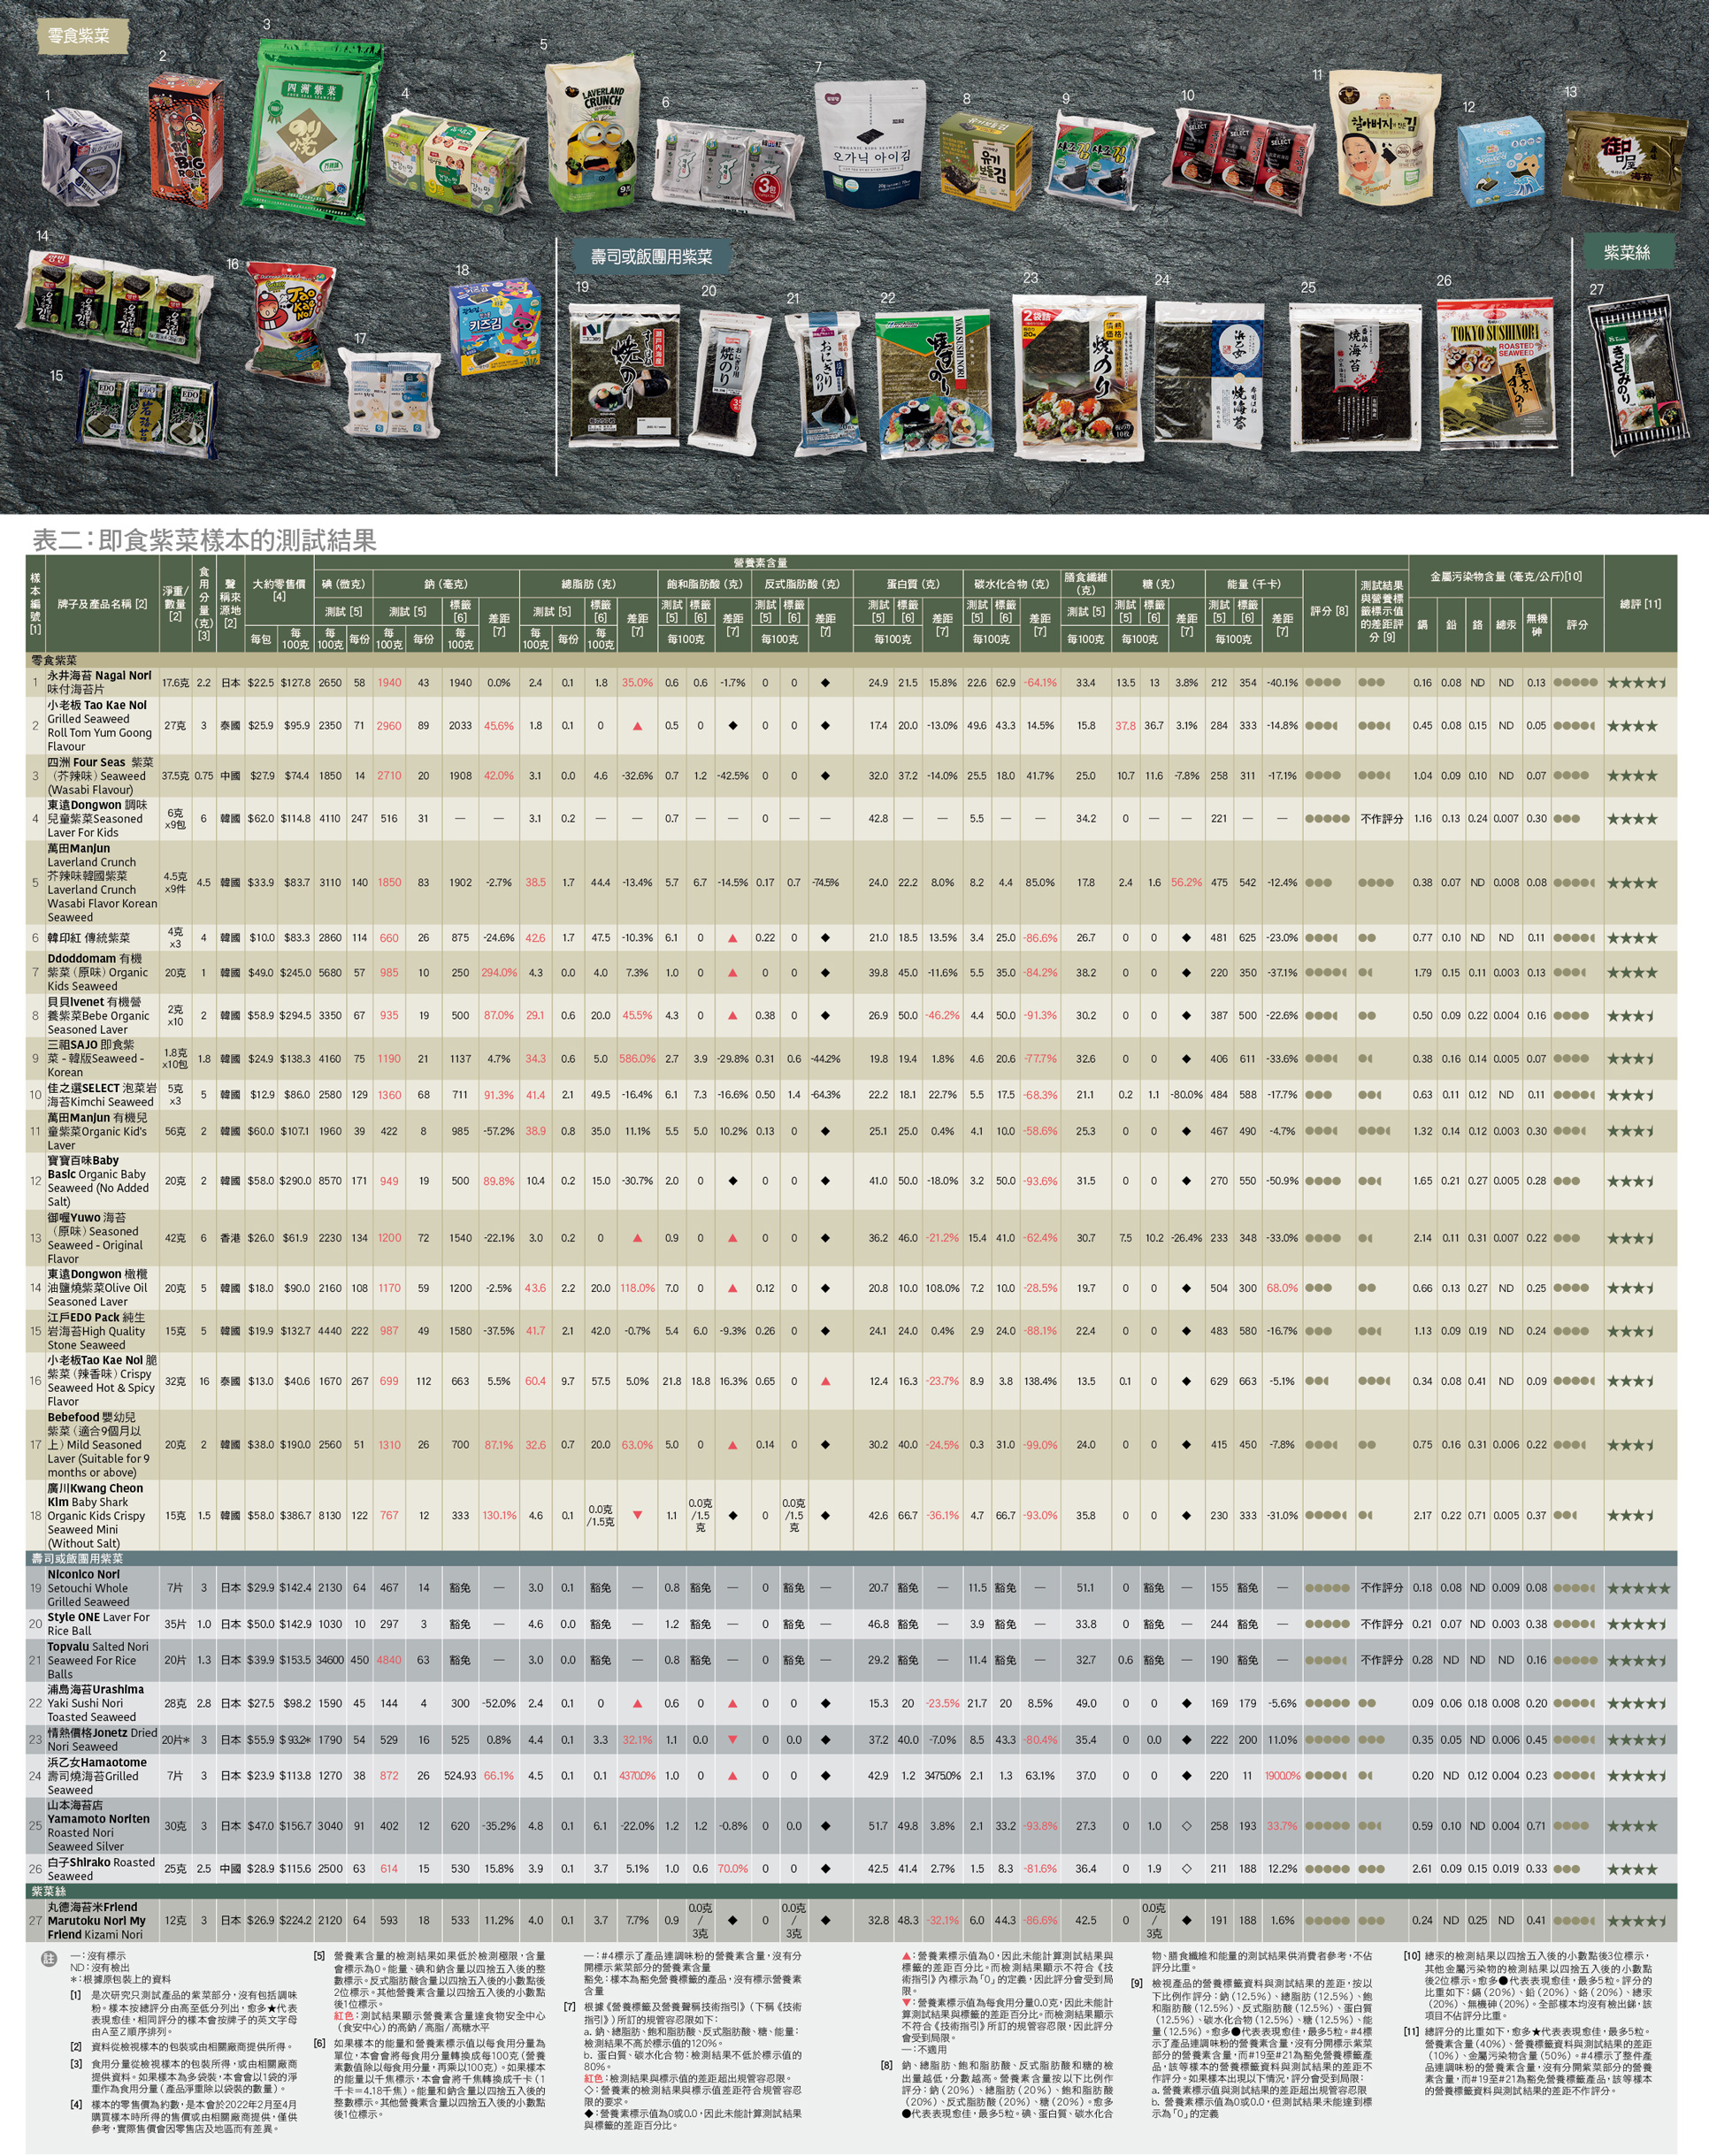The image size is (1709, 2156).
Task: Select the 大約零售價 column header
Action: tap(279, 590)
